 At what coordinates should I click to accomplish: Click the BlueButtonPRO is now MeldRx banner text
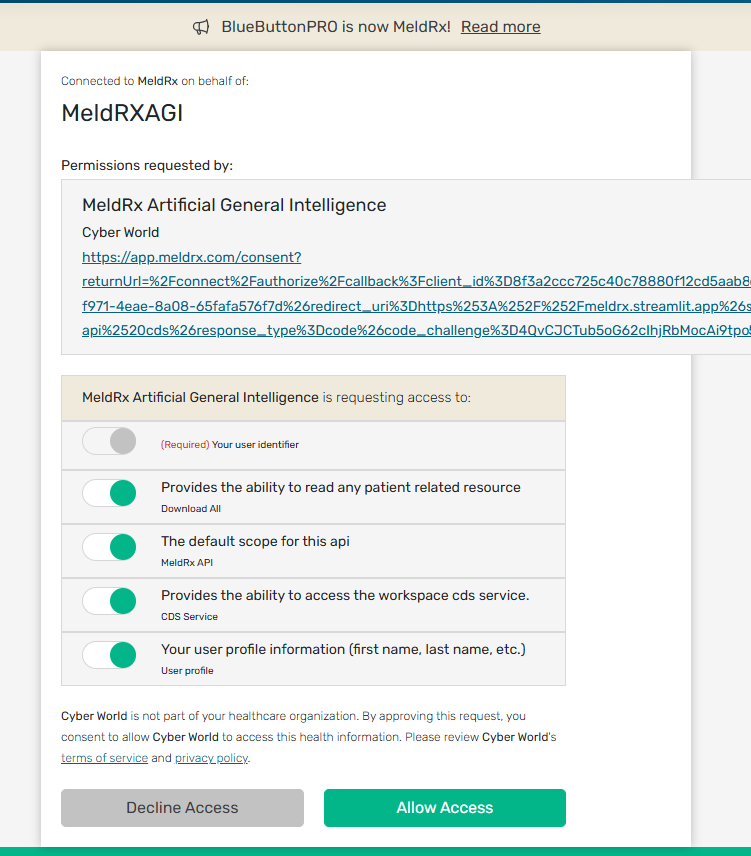[x=336, y=27]
